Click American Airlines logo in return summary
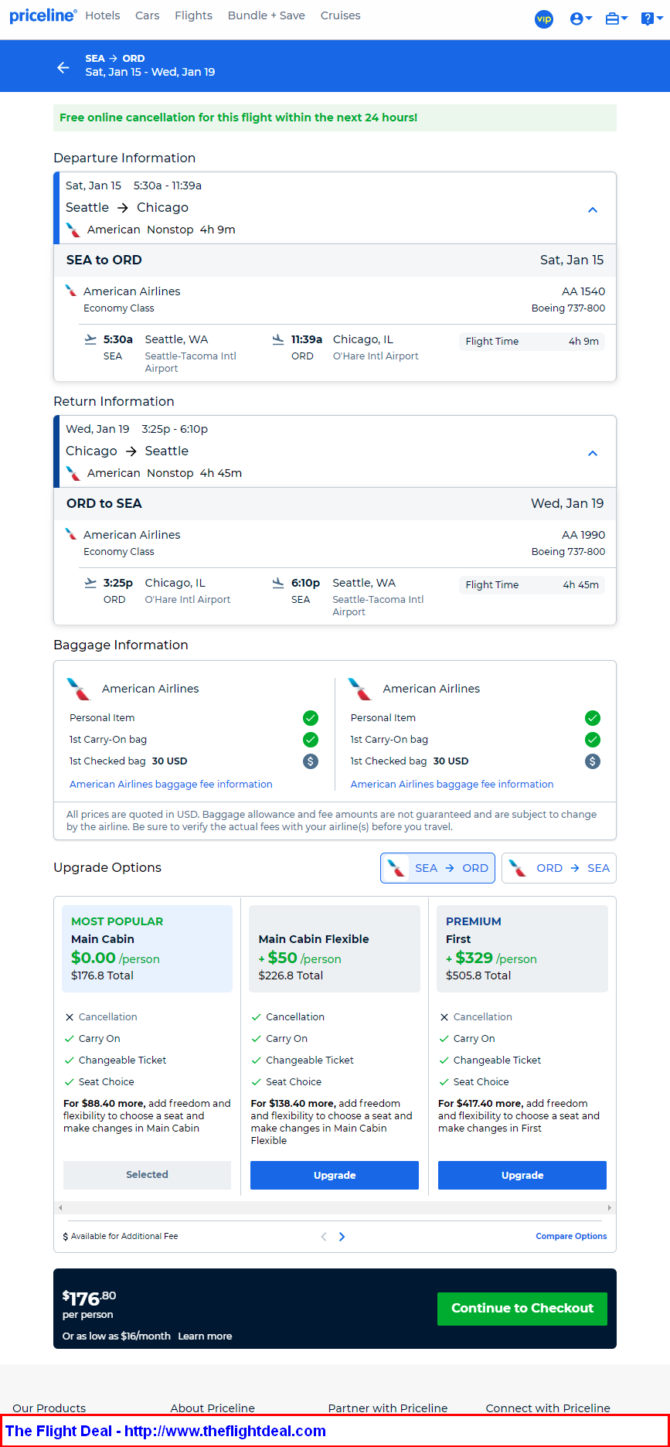The width and height of the screenshot is (670, 1447). coord(73,473)
